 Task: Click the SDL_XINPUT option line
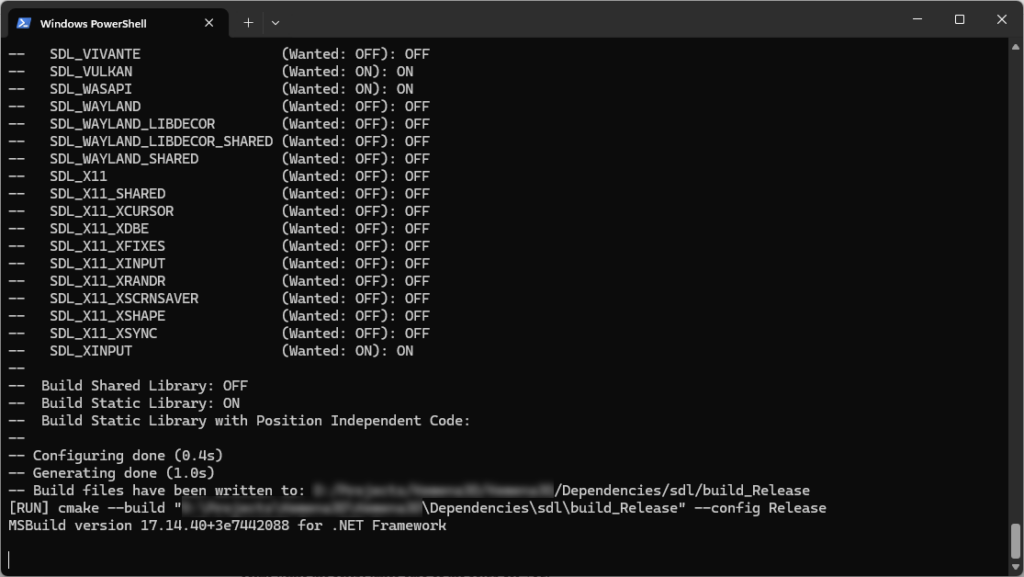click(211, 351)
